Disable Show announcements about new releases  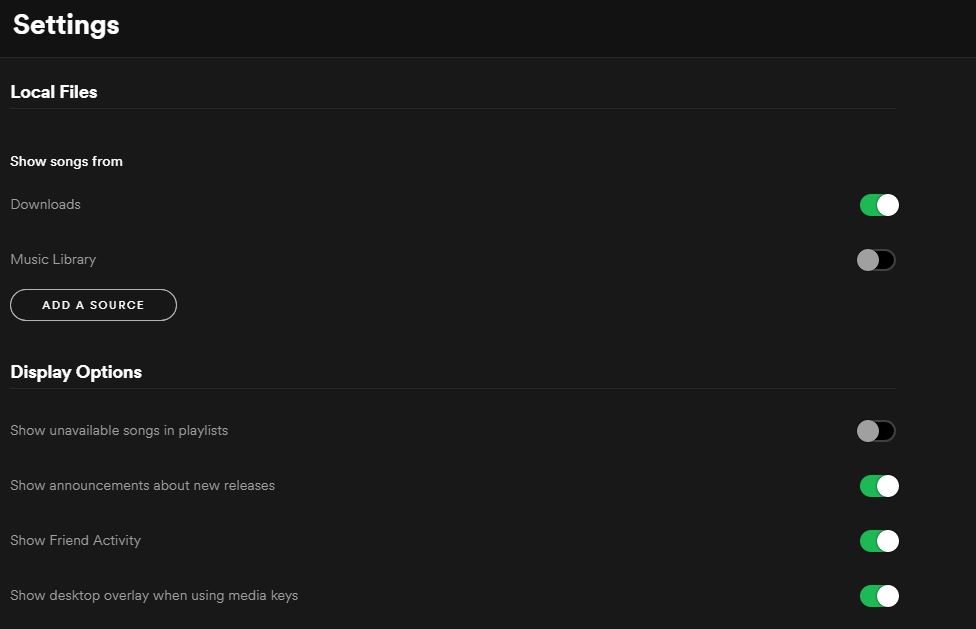click(x=878, y=485)
